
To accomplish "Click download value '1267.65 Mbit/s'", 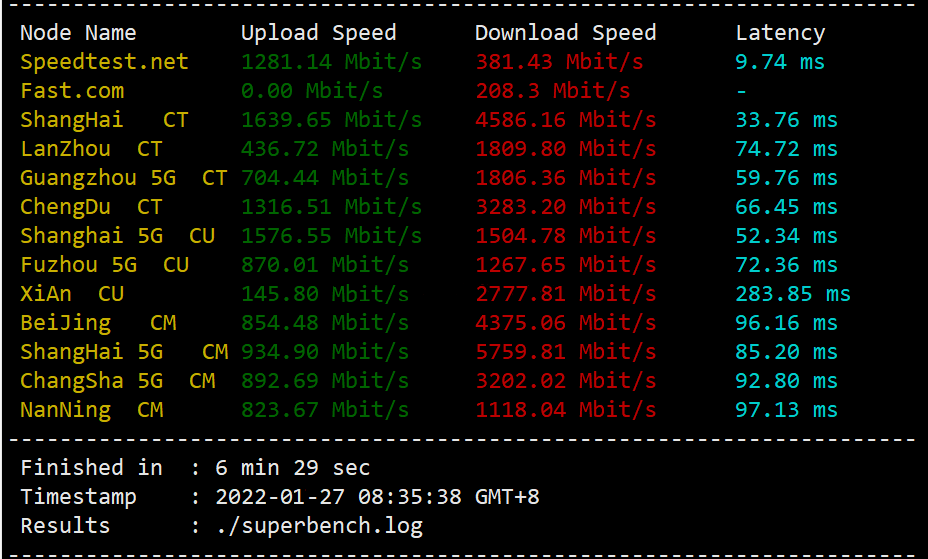I will 566,264.
